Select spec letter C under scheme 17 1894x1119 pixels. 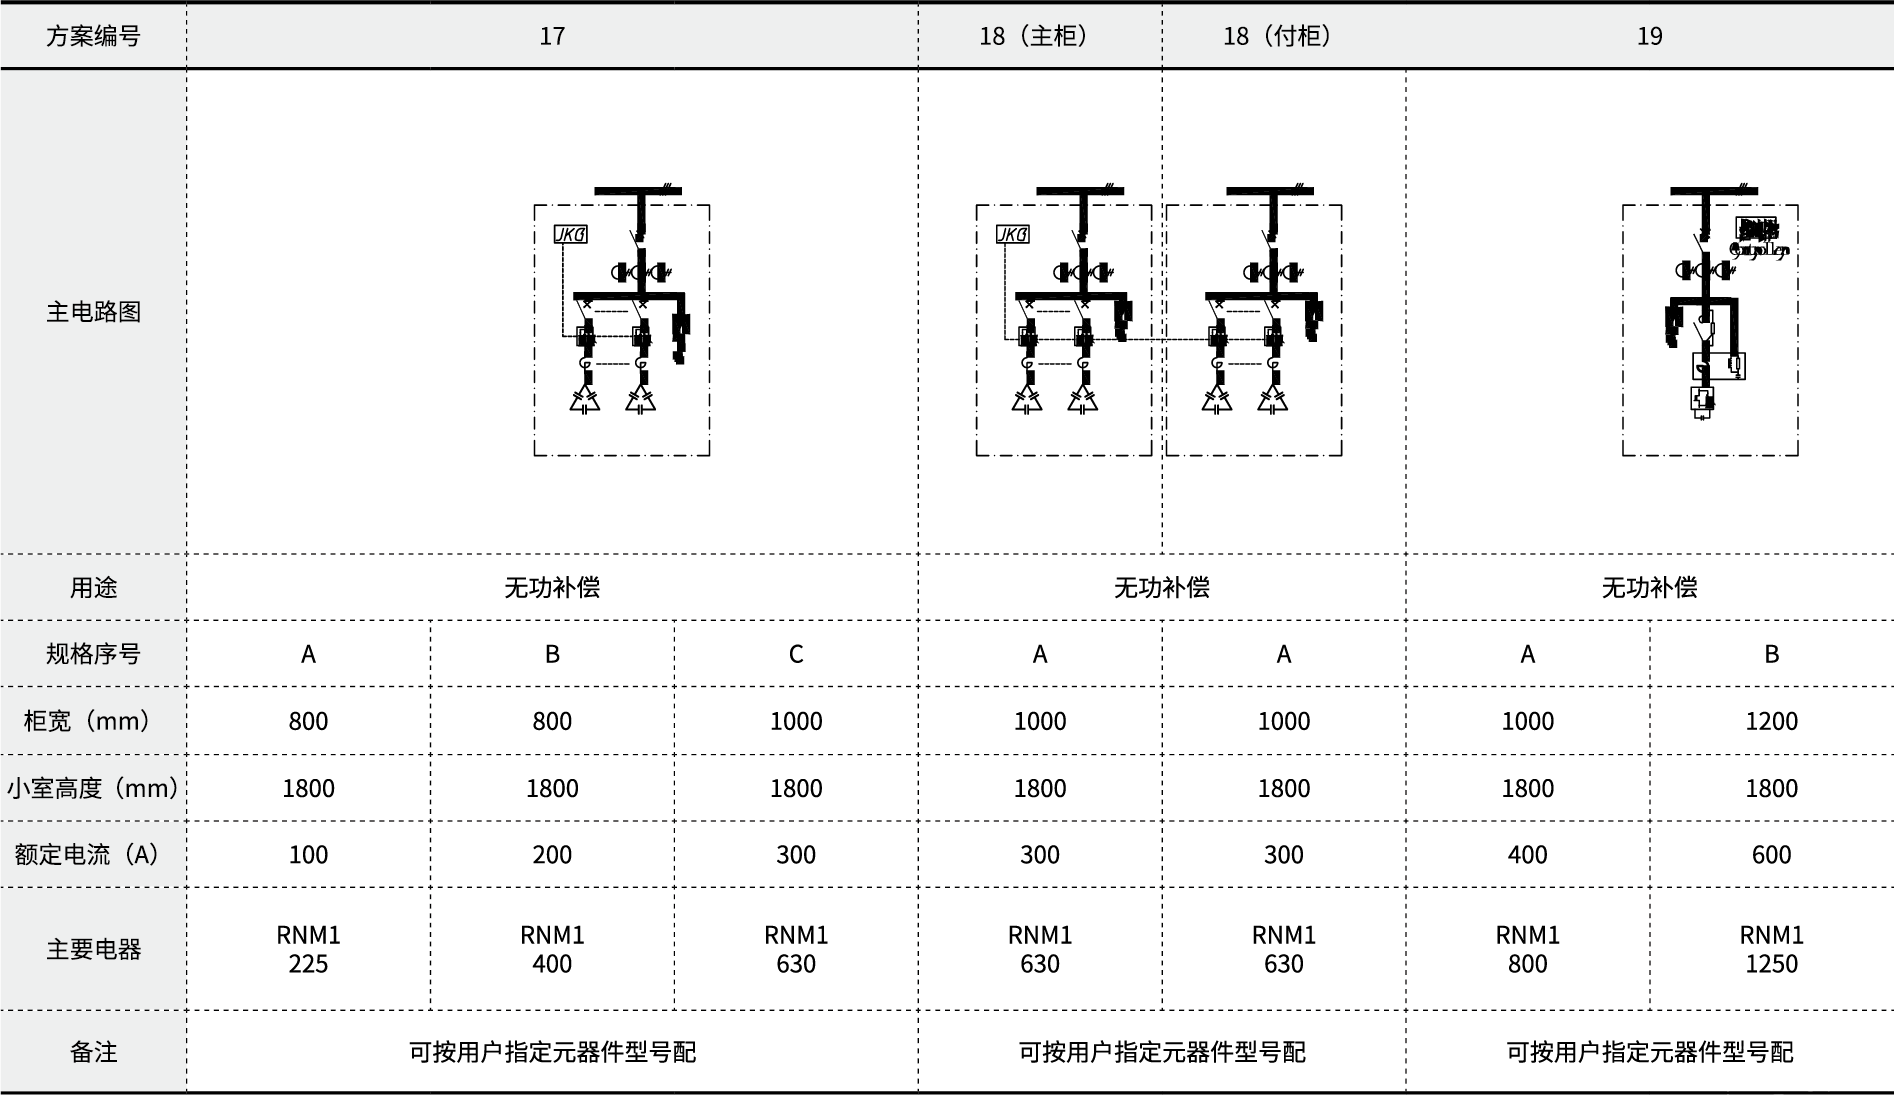pyautogui.click(x=795, y=654)
